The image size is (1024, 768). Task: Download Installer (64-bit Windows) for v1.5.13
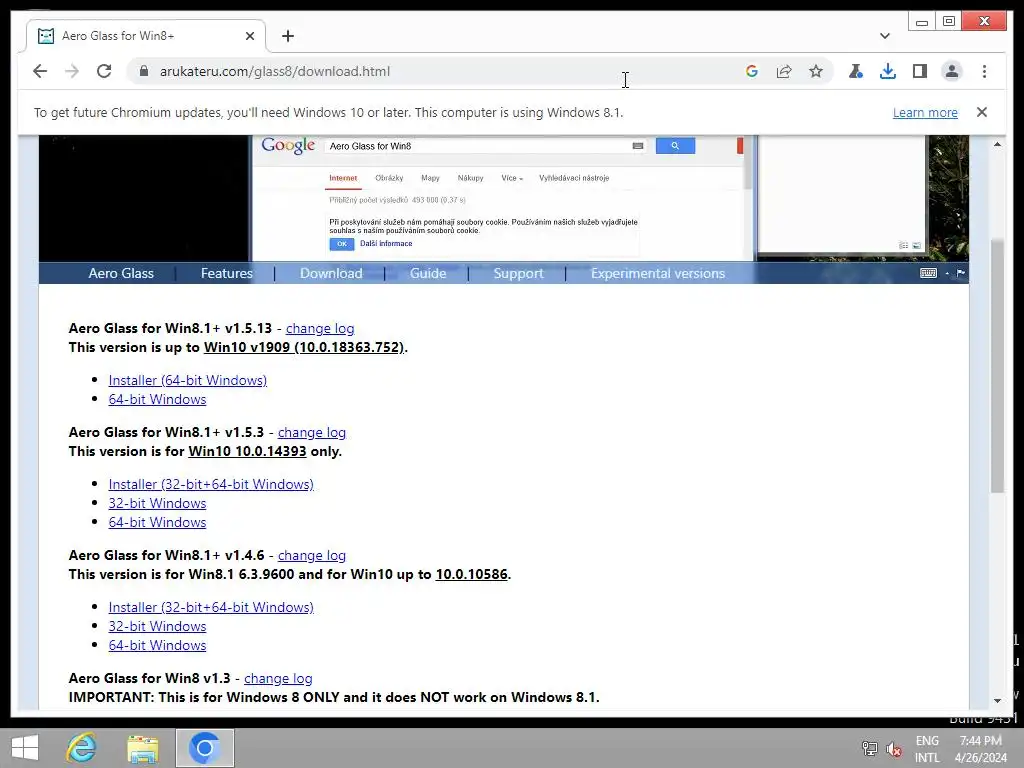pos(187,380)
